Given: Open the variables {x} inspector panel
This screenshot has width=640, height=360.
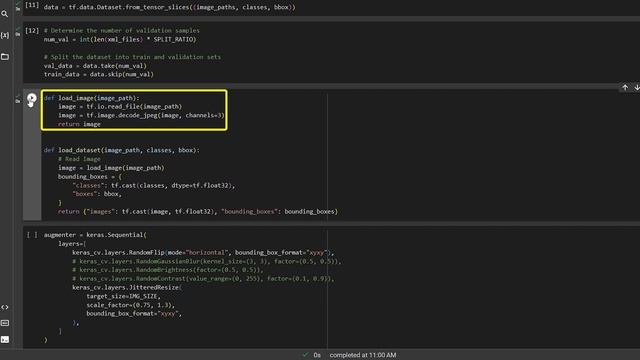Looking at the screenshot, I should point(4,36).
